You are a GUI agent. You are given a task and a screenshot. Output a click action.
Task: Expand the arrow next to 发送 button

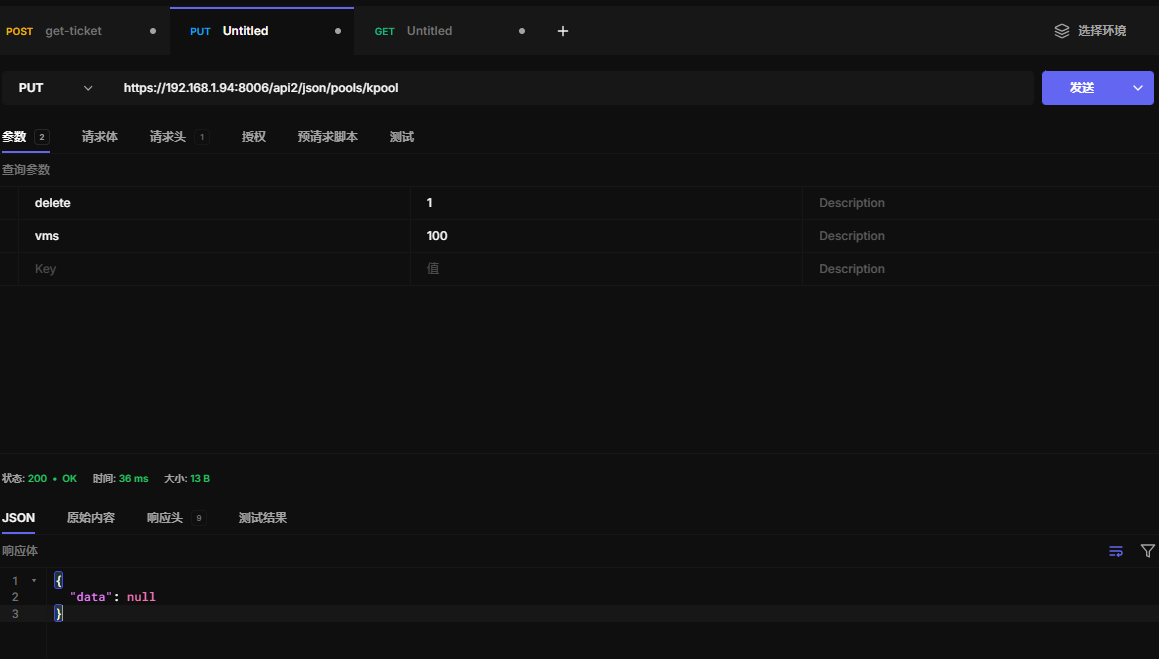point(1138,88)
